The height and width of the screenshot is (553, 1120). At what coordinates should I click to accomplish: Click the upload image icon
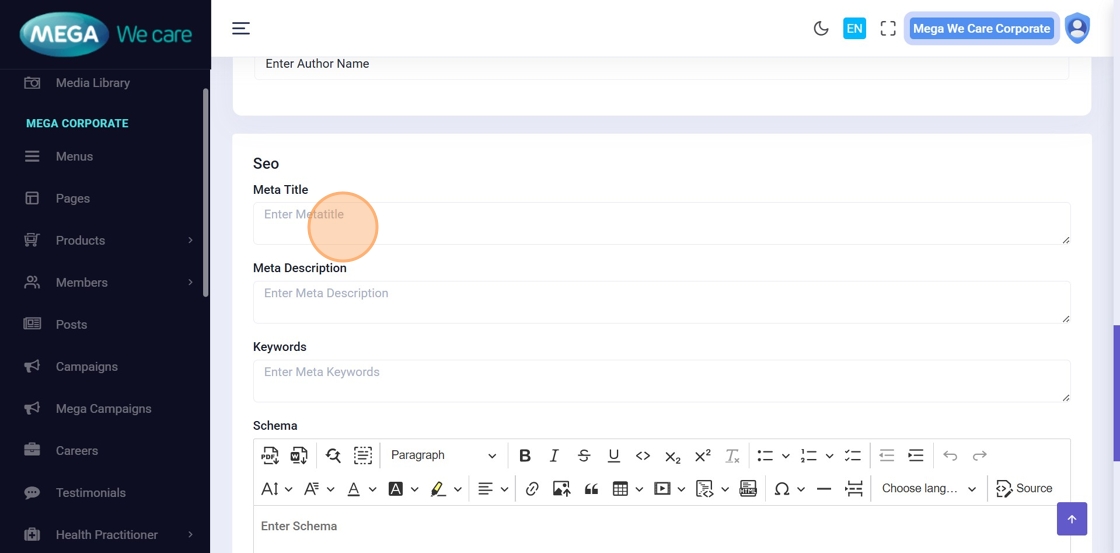pyautogui.click(x=561, y=489)
